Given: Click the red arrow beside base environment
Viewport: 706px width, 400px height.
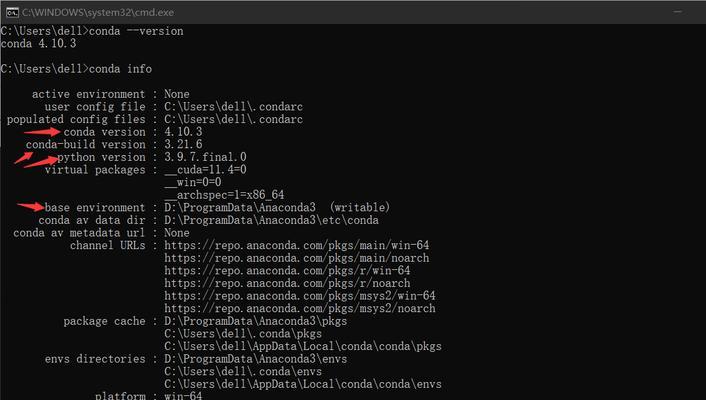Looking at the screenshot, I should pyautogui.click(x=31, y=206).
